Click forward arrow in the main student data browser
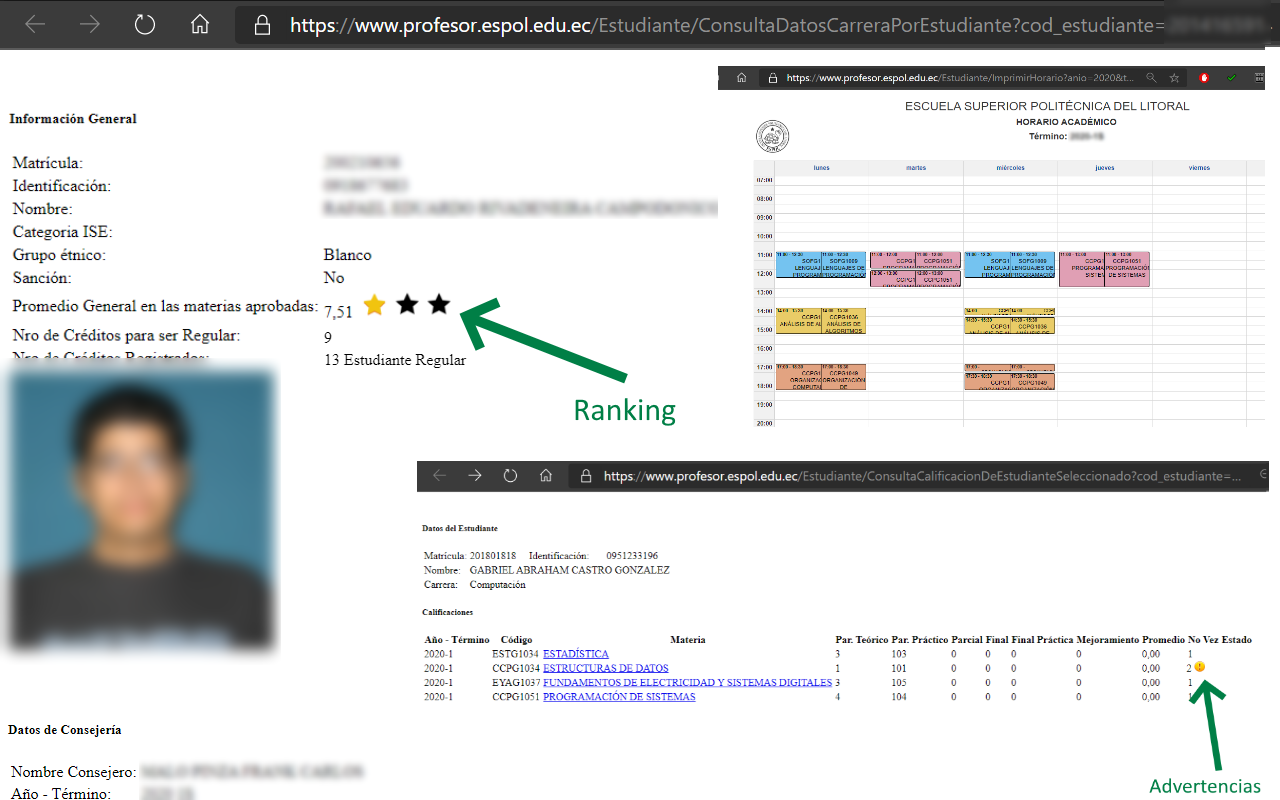1280x800 pixels. coord(90,24)
